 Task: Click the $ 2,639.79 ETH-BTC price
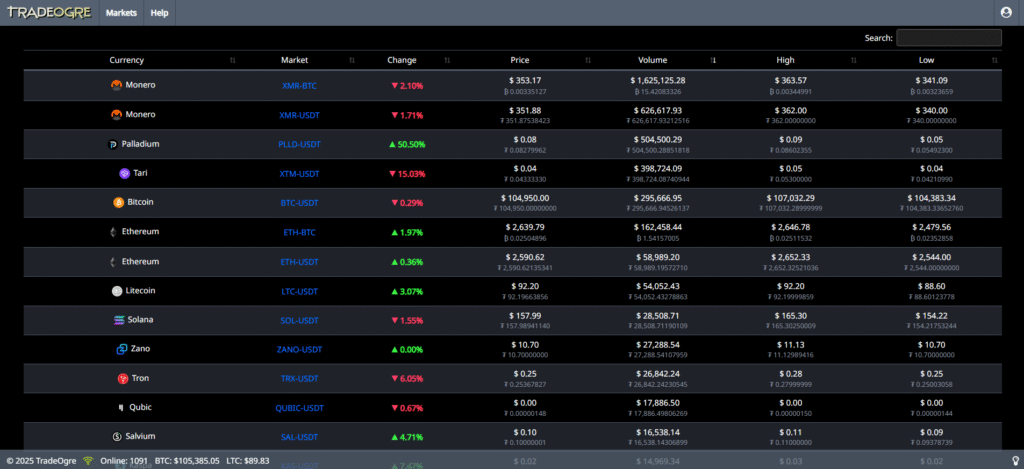[525, 227]
